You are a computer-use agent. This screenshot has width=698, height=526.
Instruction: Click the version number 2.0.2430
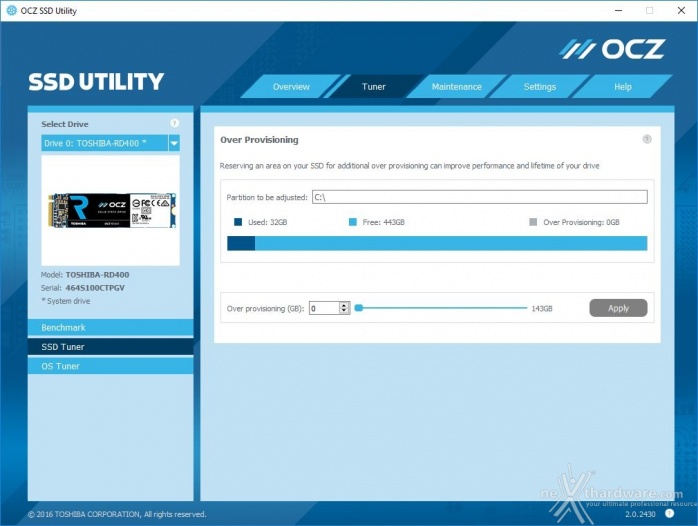(640, 514)
